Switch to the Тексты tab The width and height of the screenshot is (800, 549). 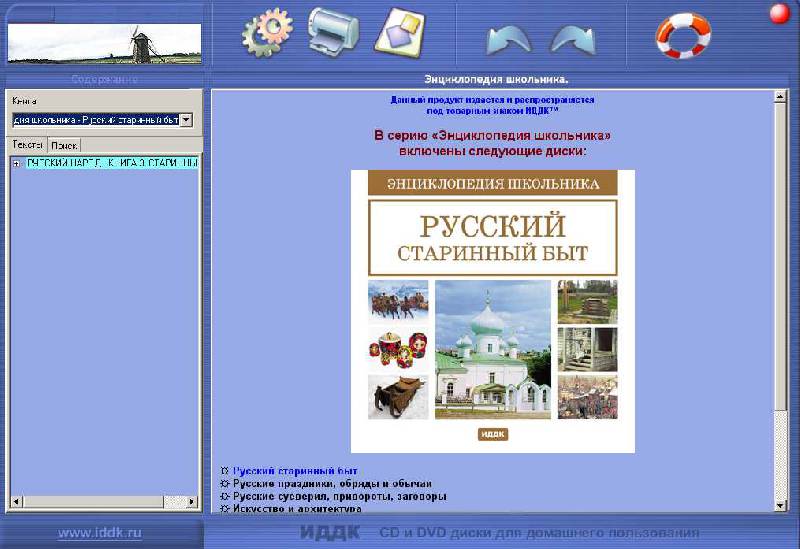[28, 145]
